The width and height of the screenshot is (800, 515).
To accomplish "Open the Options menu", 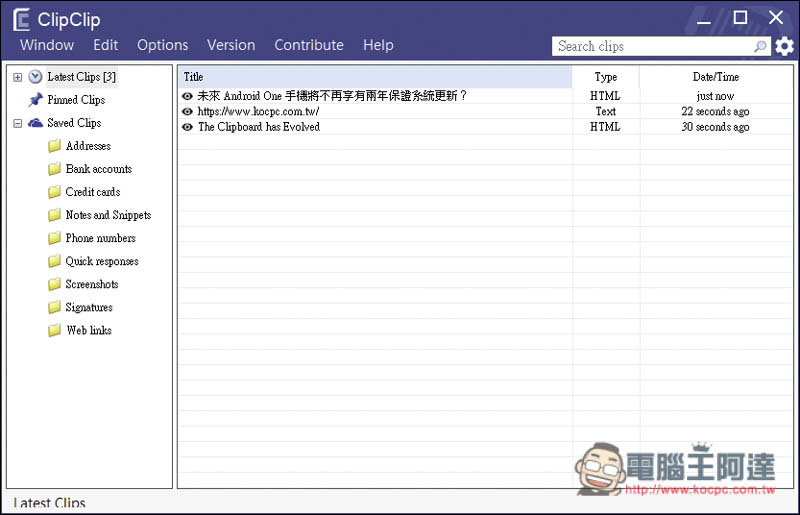I will (162, 45).
